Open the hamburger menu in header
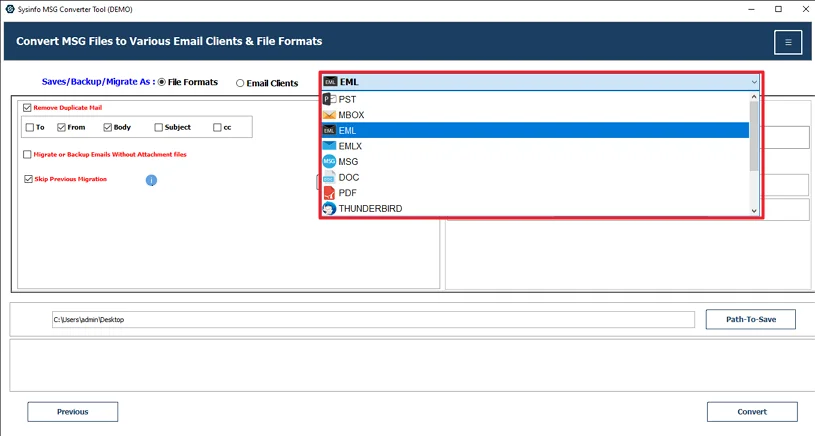The width and height of the screenshot is (815, 436). click(788, 42)
